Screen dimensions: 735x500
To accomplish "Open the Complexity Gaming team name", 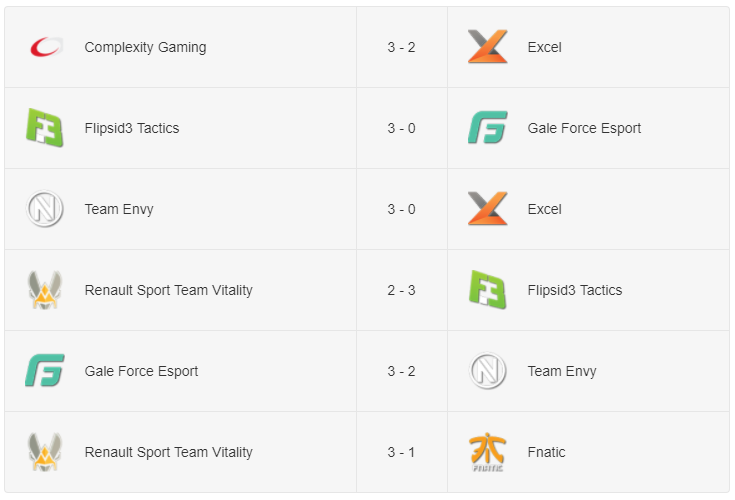I will (145, 47).
